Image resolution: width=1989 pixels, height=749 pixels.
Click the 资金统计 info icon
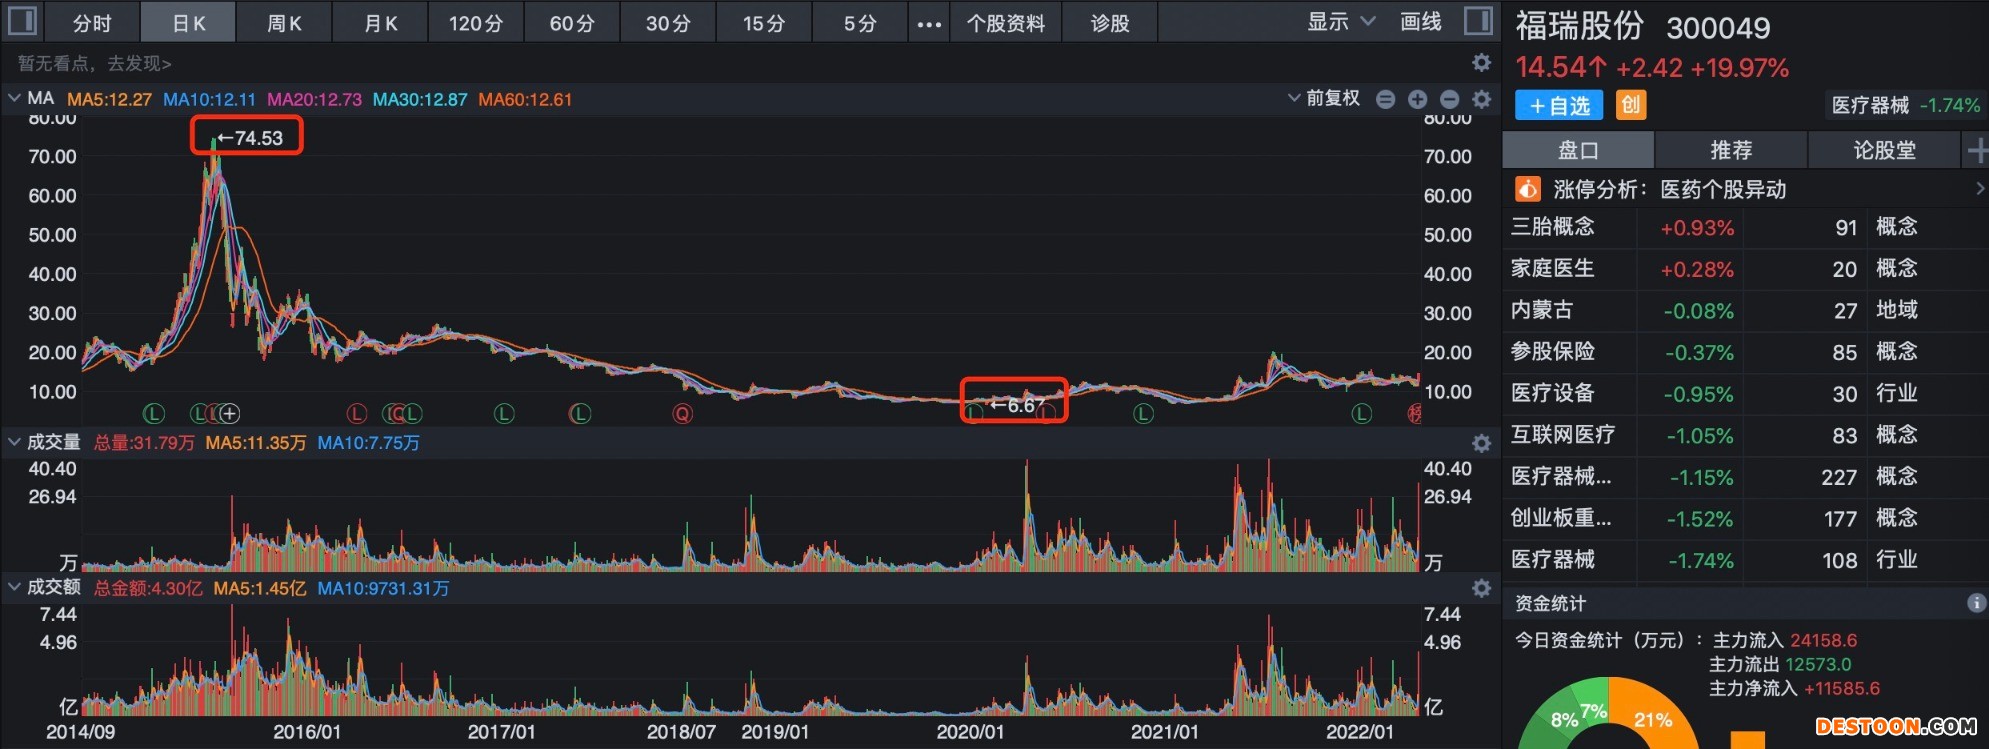pyautogui.click(x=1976, y=603)
